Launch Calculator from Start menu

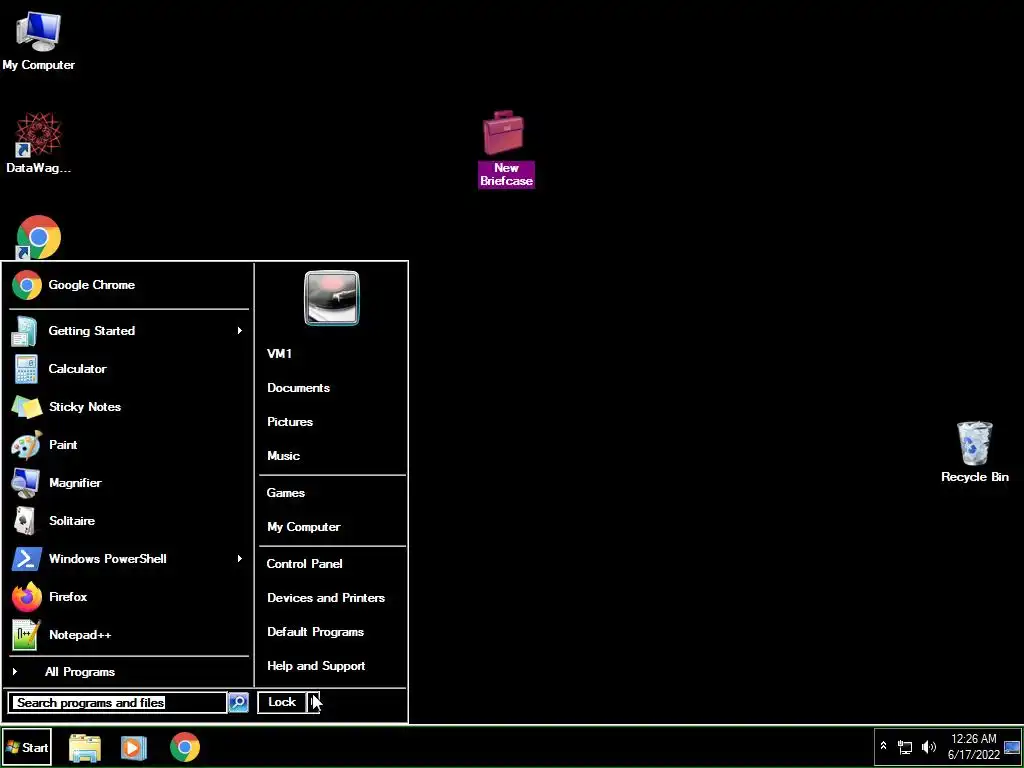pos(129,369)
